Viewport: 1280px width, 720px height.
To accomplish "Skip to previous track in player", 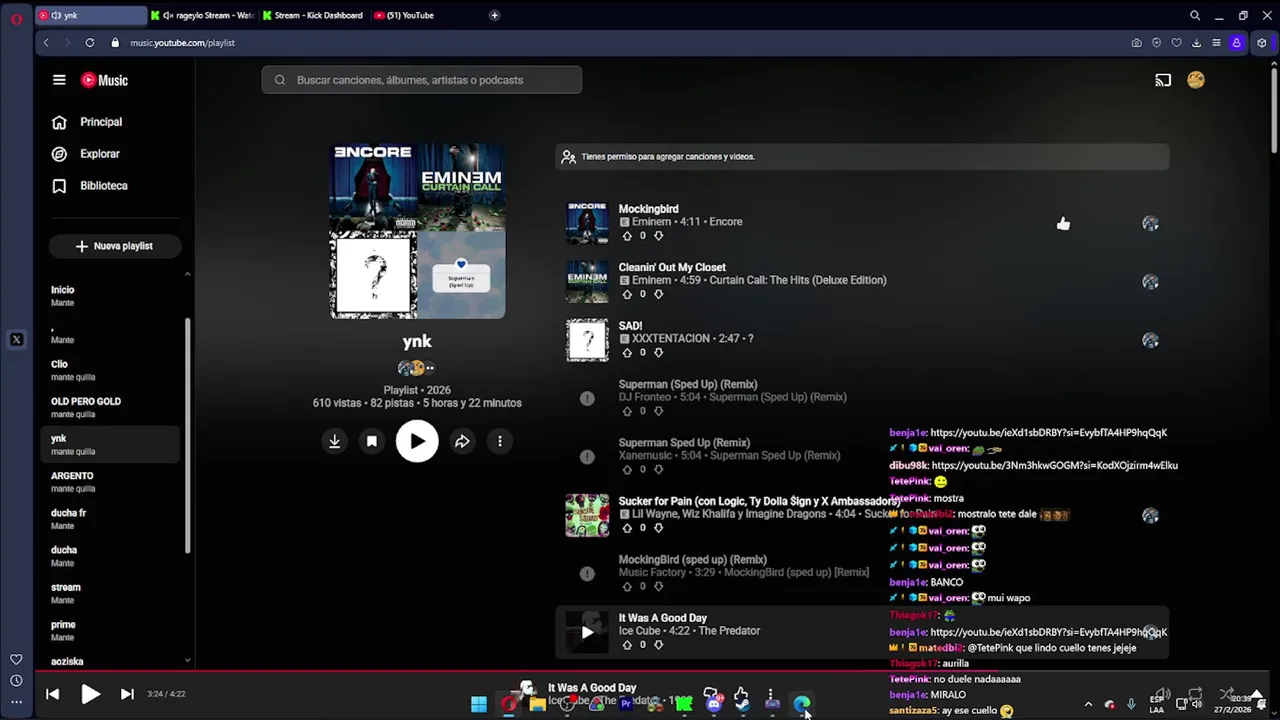I will click(x=53, y=694).
